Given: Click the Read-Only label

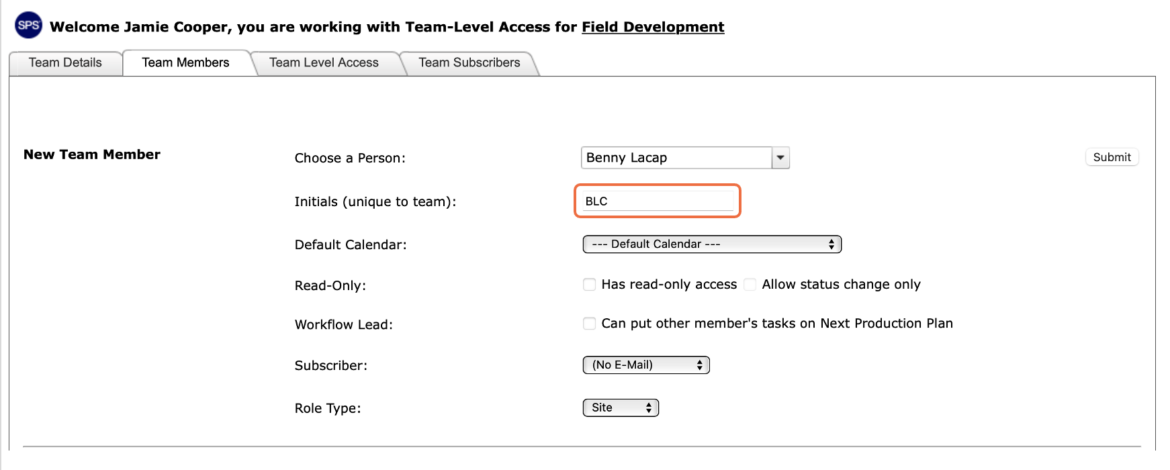Looking at the screenshot, I should (331, 285).
